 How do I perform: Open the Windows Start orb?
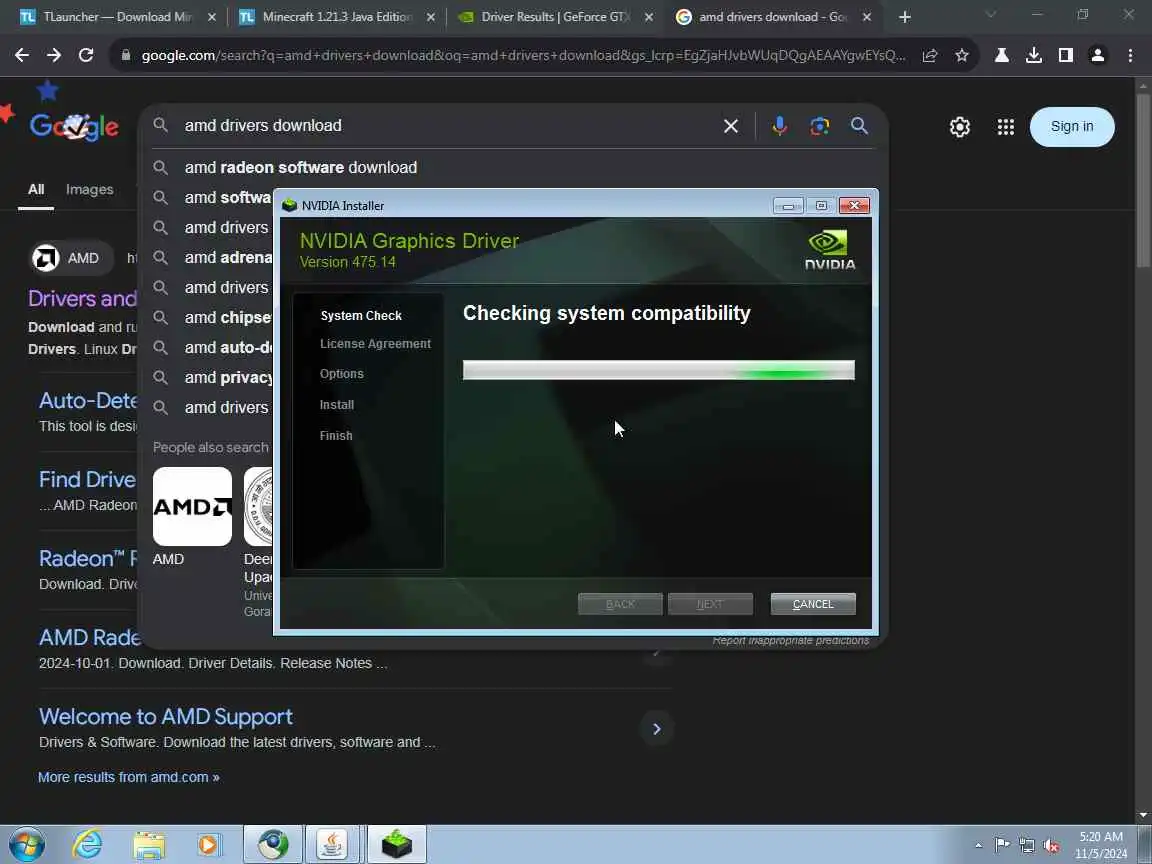coord(26,844)
